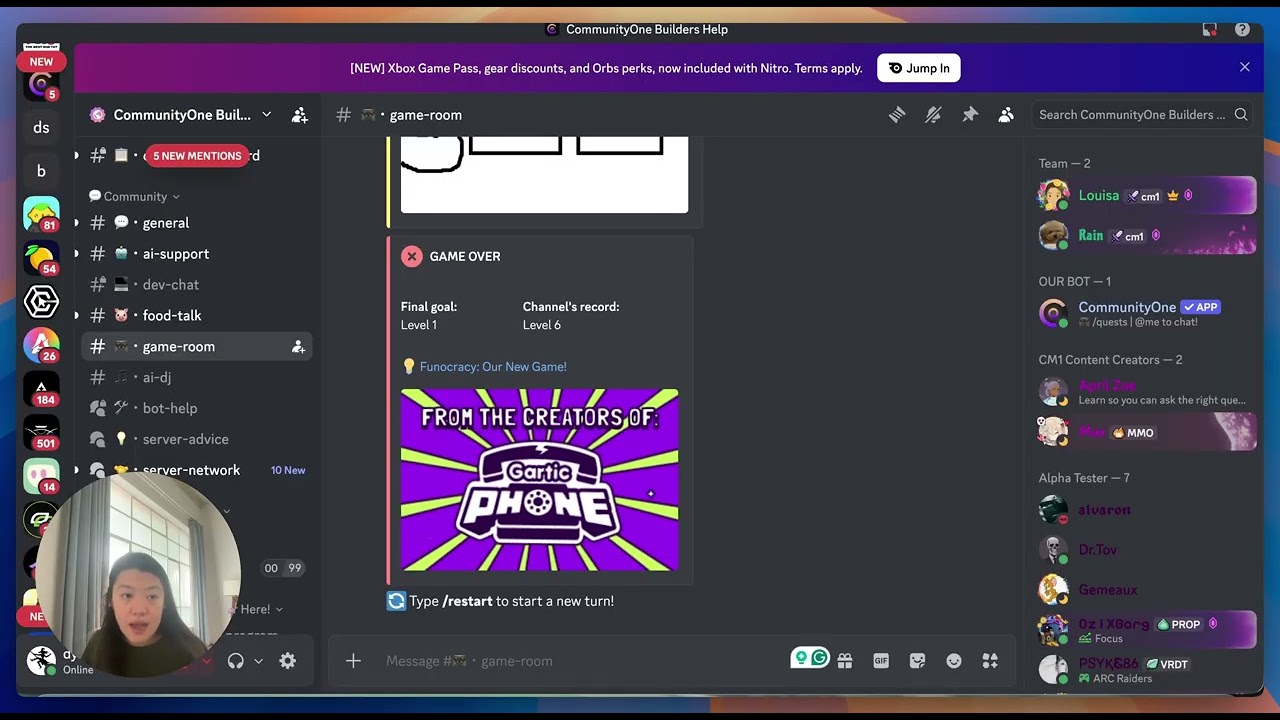
Task: Create invite for game-room channel
Action: [298, 347]
